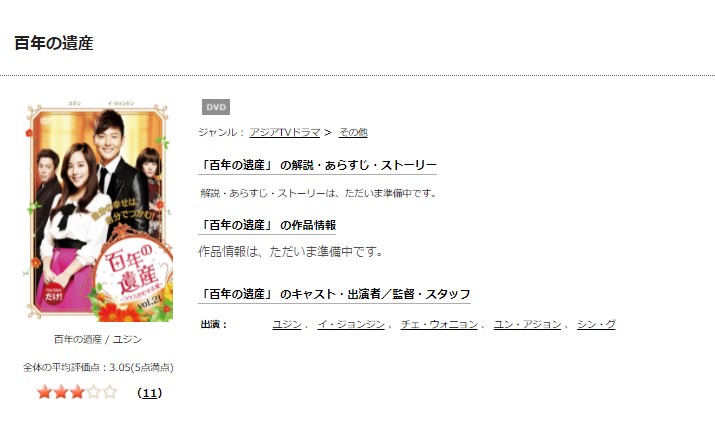Open the その他 genre link
715x424 pixels.
(353, 132)
